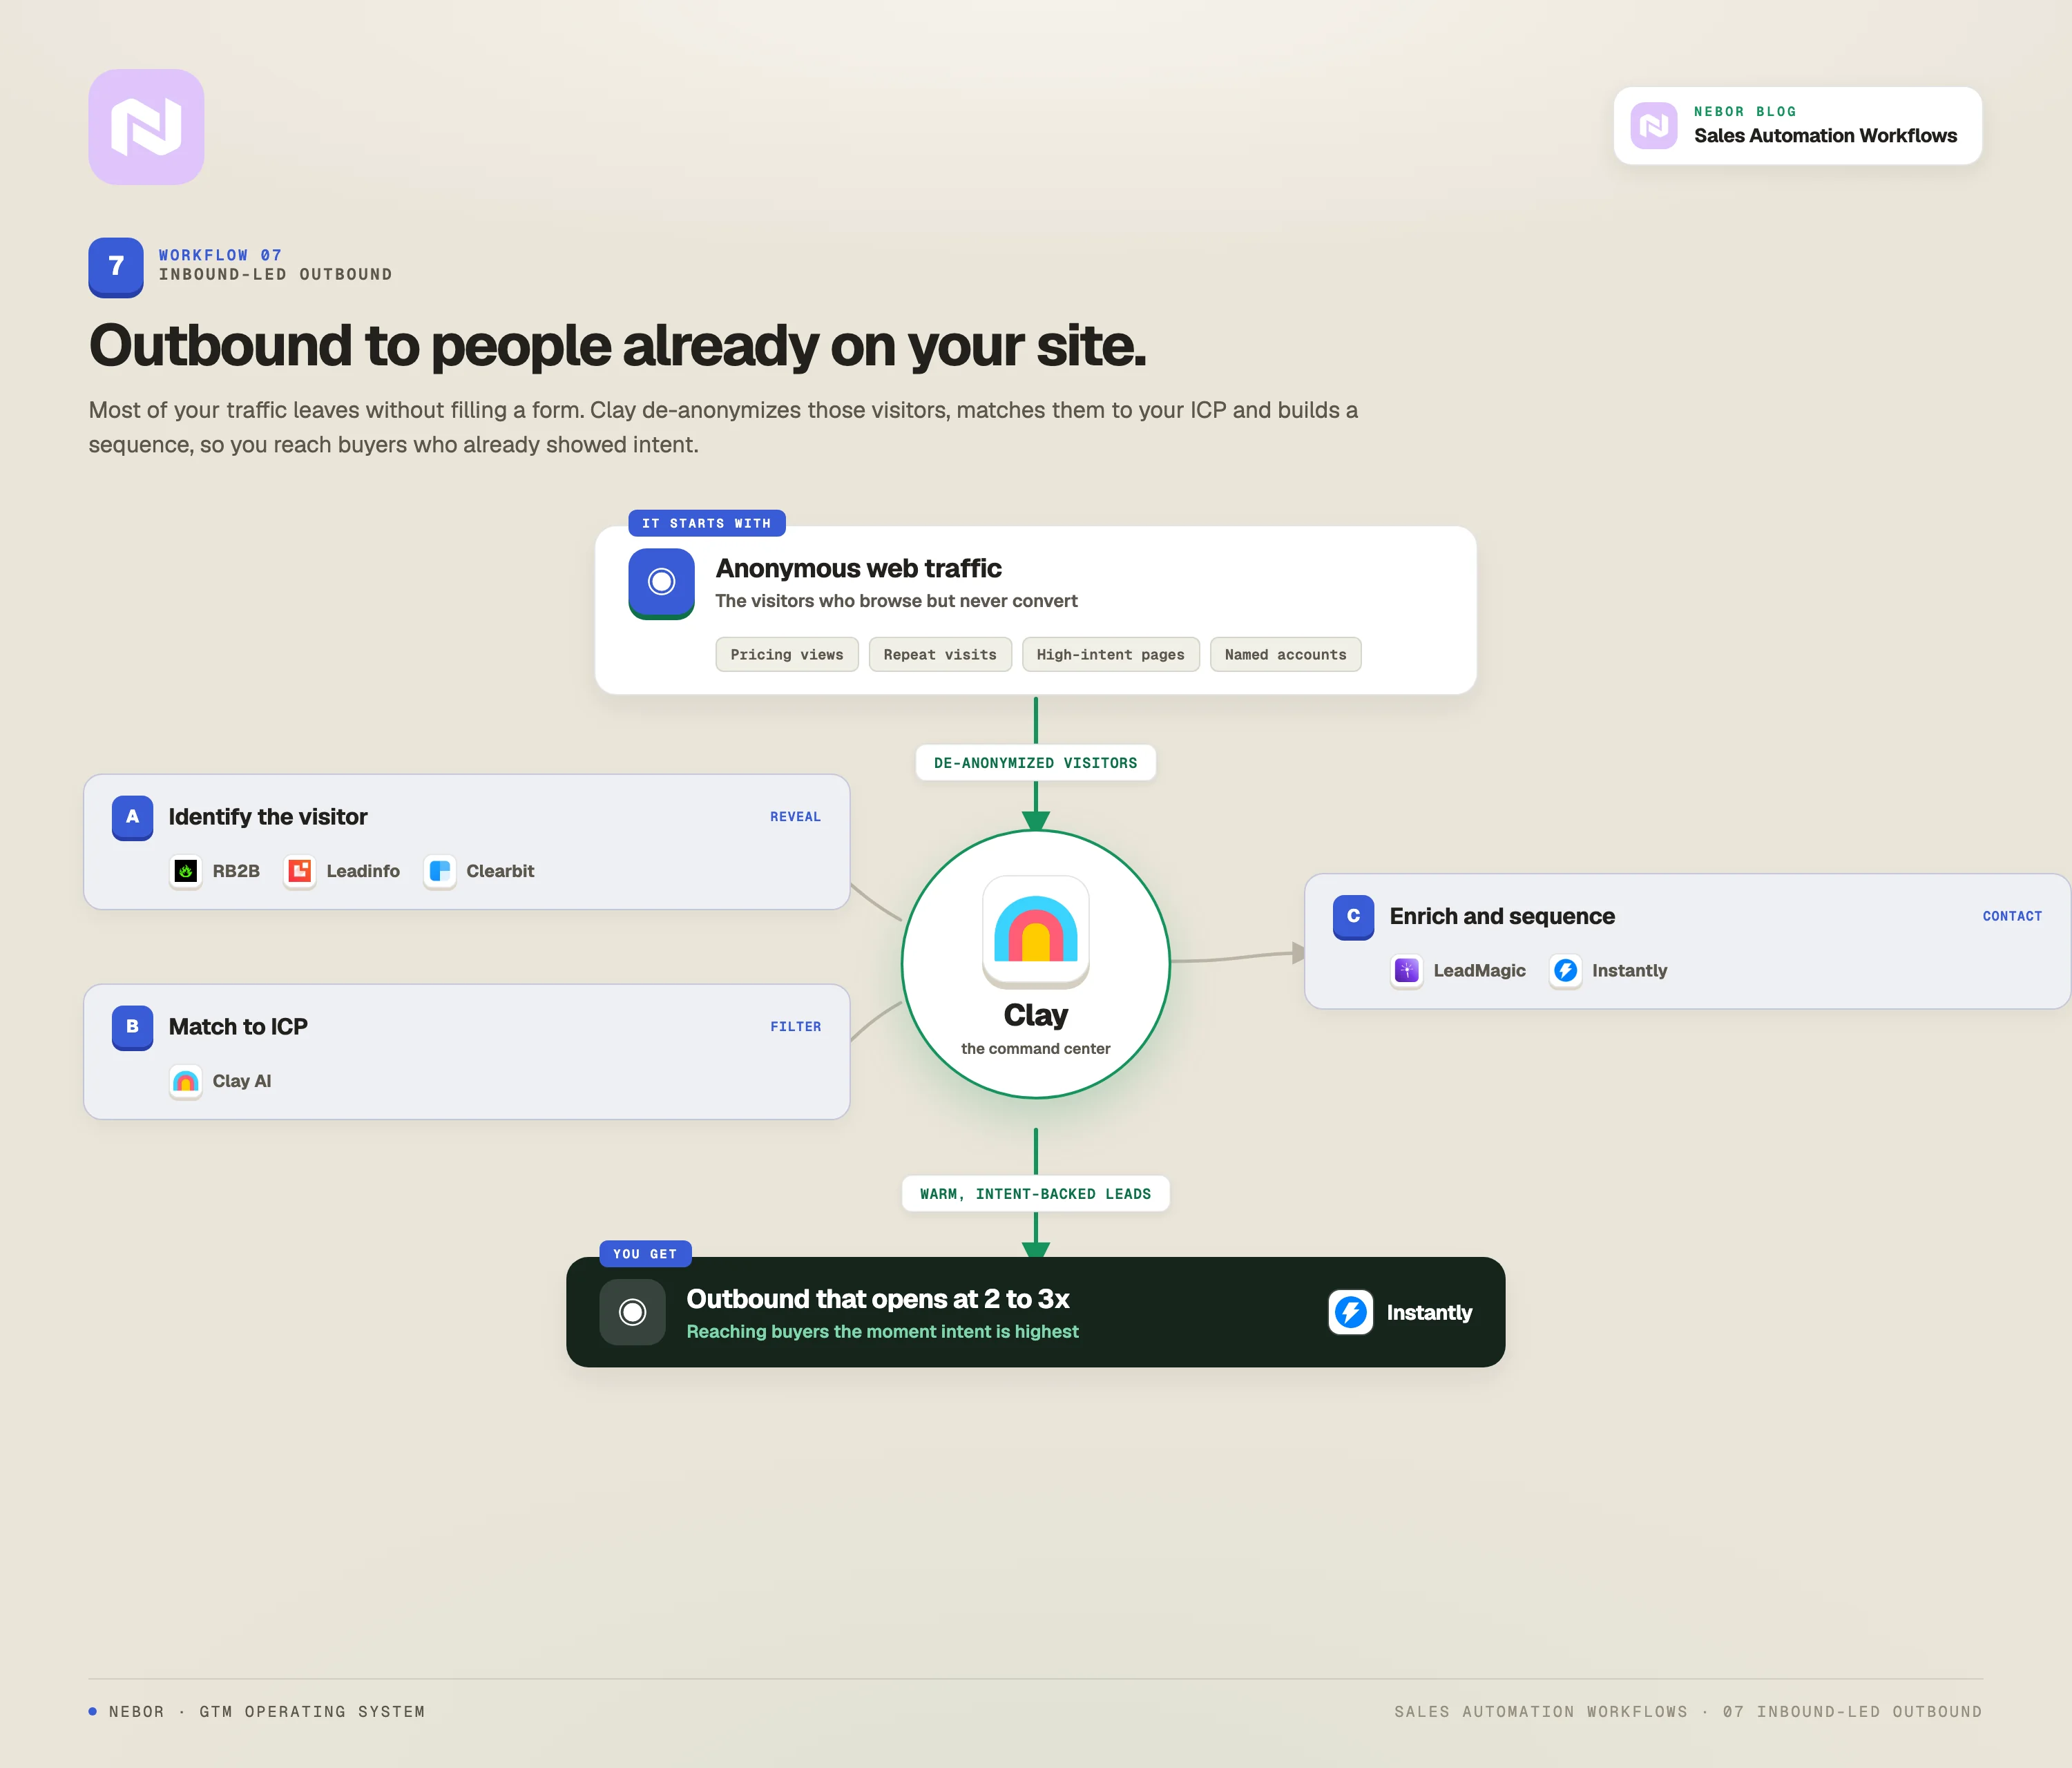Click Identify the visitor heading

[x=268, y=817]
